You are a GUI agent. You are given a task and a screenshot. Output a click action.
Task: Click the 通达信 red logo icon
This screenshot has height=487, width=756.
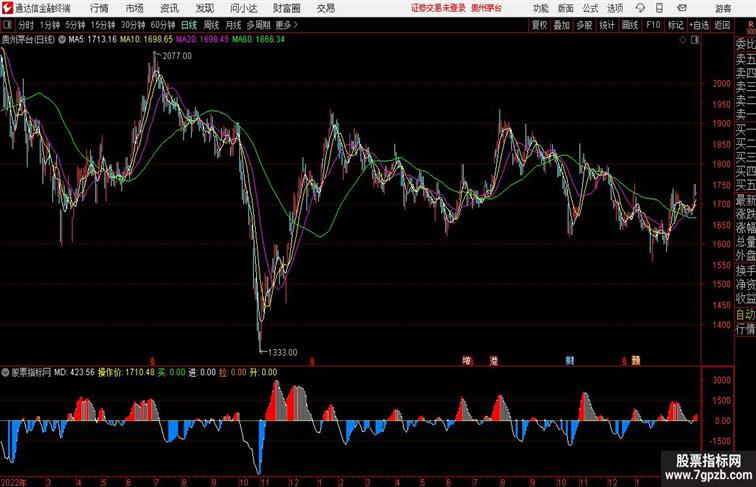pyautogui.click(x=7, y=8)
